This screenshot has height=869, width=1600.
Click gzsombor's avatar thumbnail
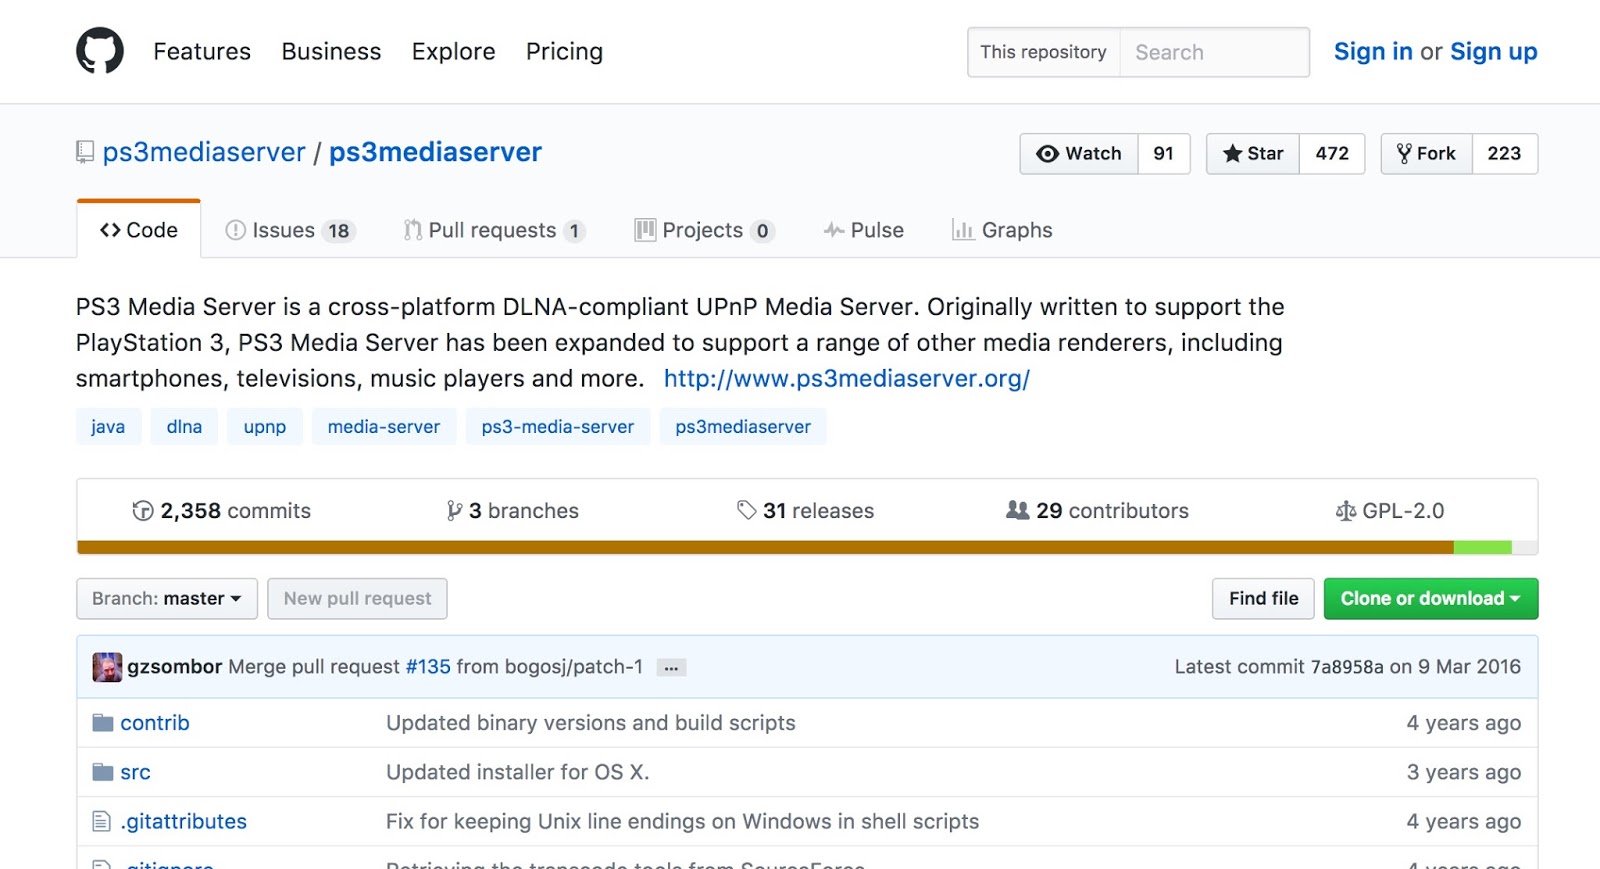(107, 667)
